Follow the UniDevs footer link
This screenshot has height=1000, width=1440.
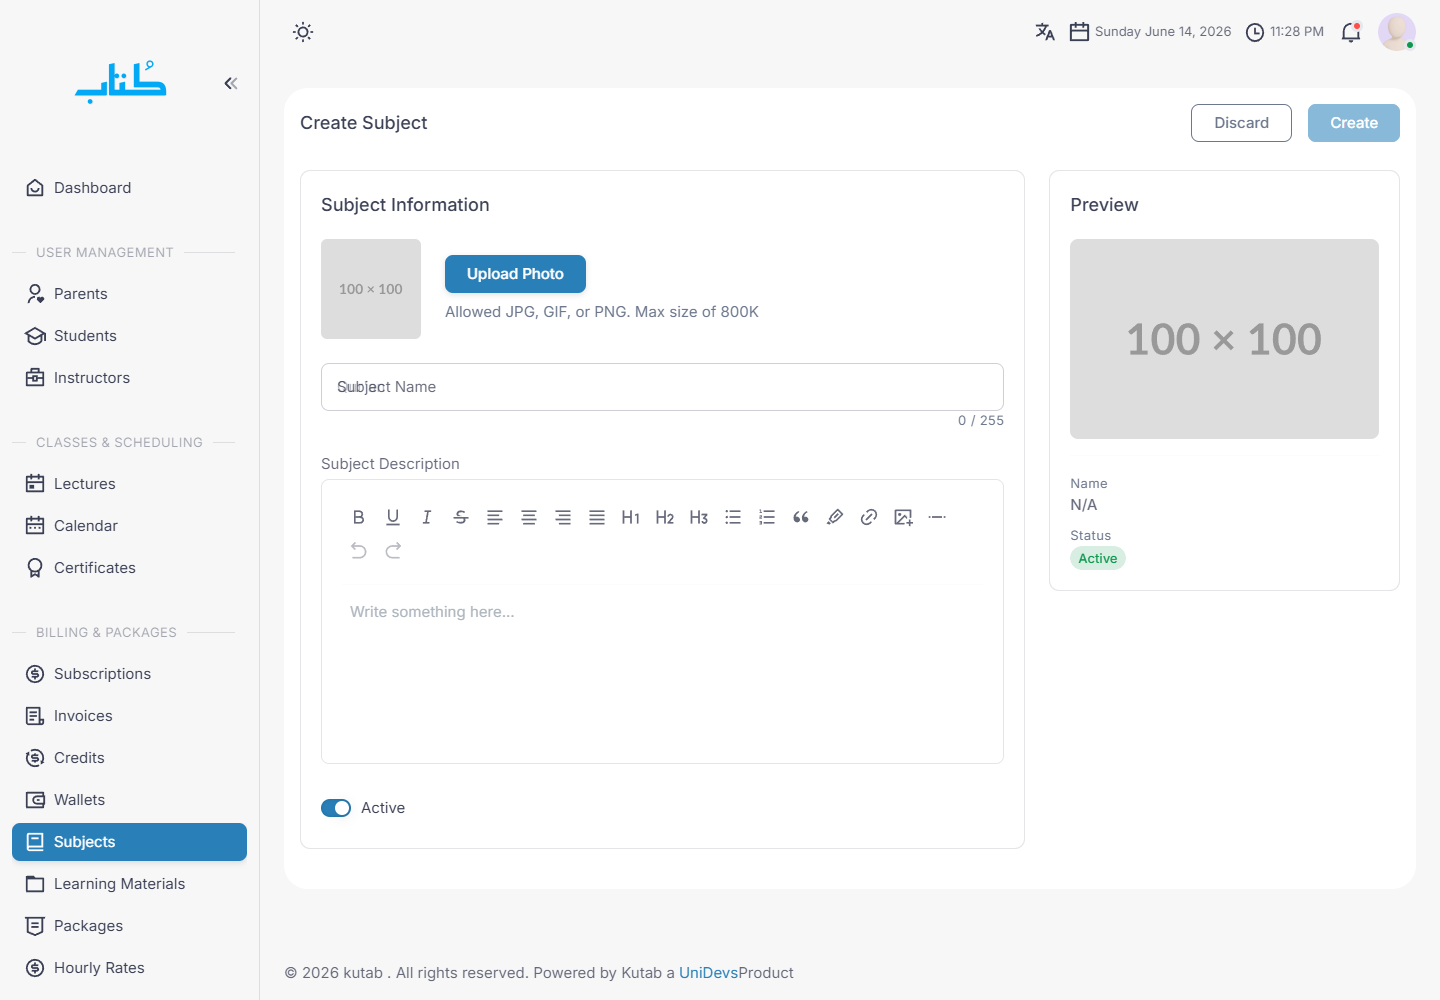pyautogui.click(x=708, y=973)
